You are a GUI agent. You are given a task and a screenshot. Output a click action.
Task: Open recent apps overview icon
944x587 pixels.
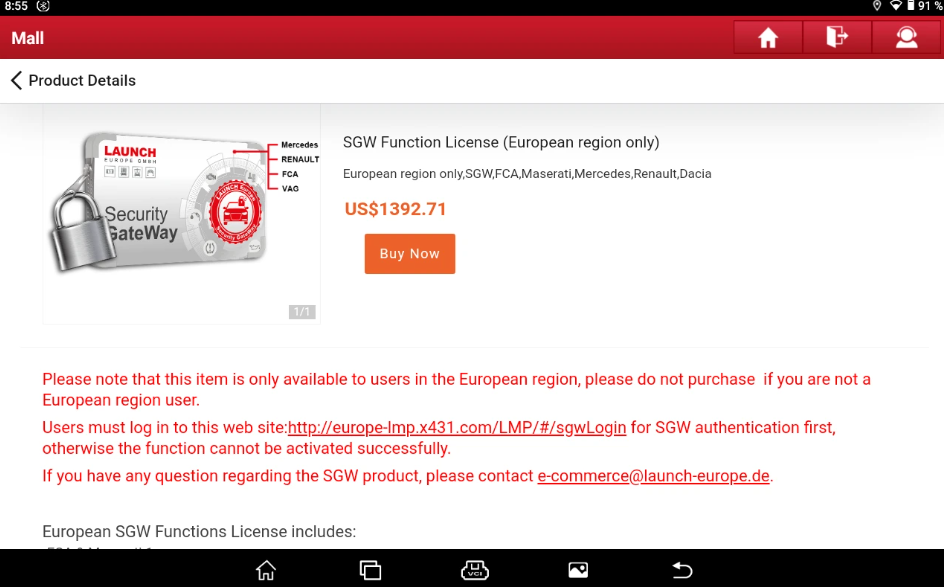click(370, 570)
